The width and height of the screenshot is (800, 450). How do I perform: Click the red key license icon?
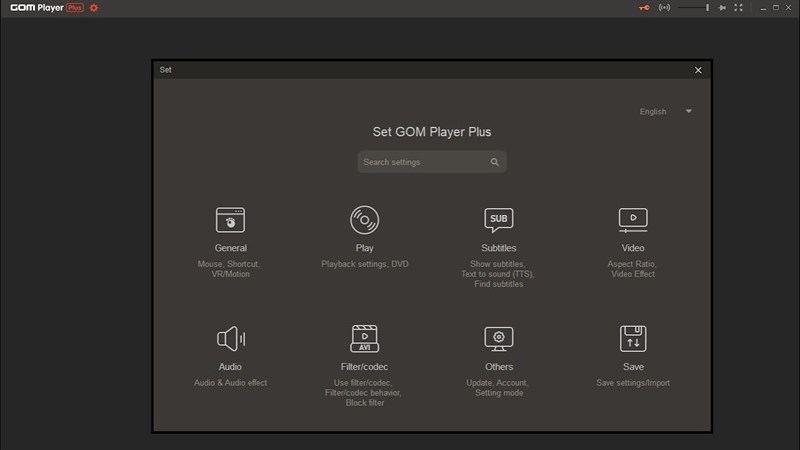644,8
